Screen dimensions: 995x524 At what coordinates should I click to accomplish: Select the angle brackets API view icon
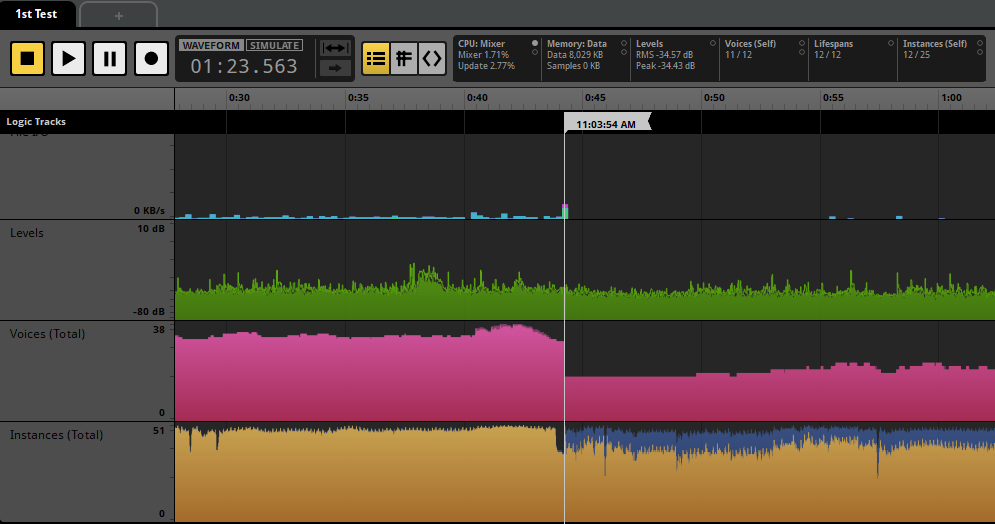point(432,59)
